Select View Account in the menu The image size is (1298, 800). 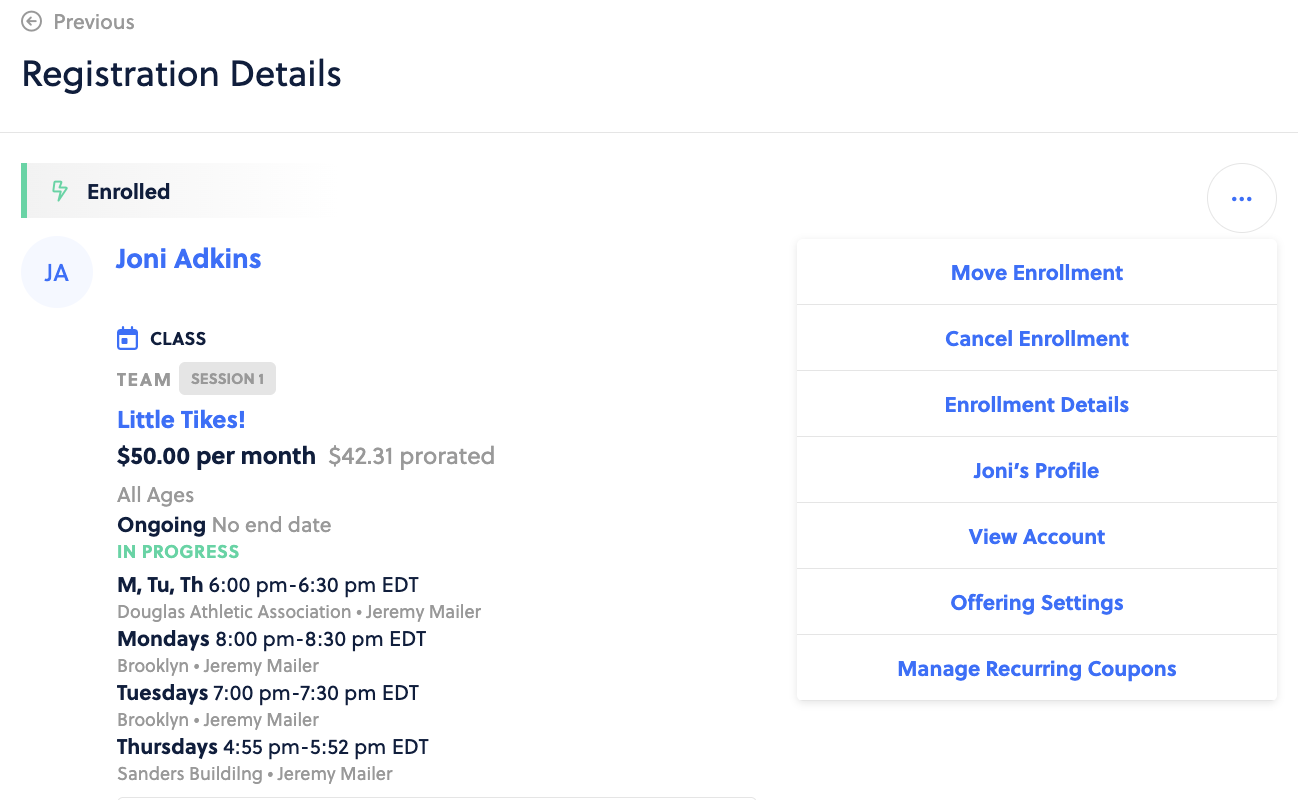click(x=1037, y=536)
